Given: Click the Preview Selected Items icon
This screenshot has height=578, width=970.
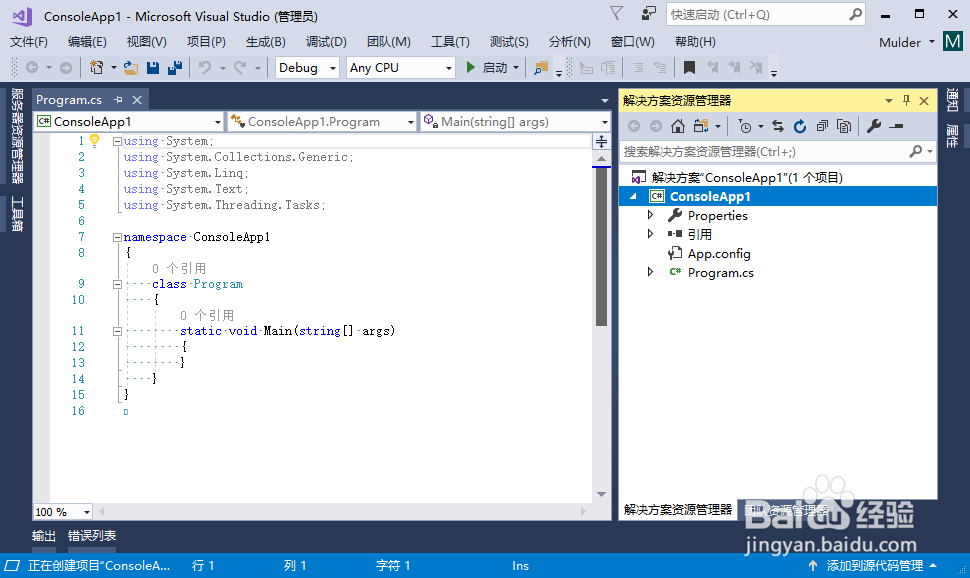Looking at the screenshot, I should tap(896, 126).
